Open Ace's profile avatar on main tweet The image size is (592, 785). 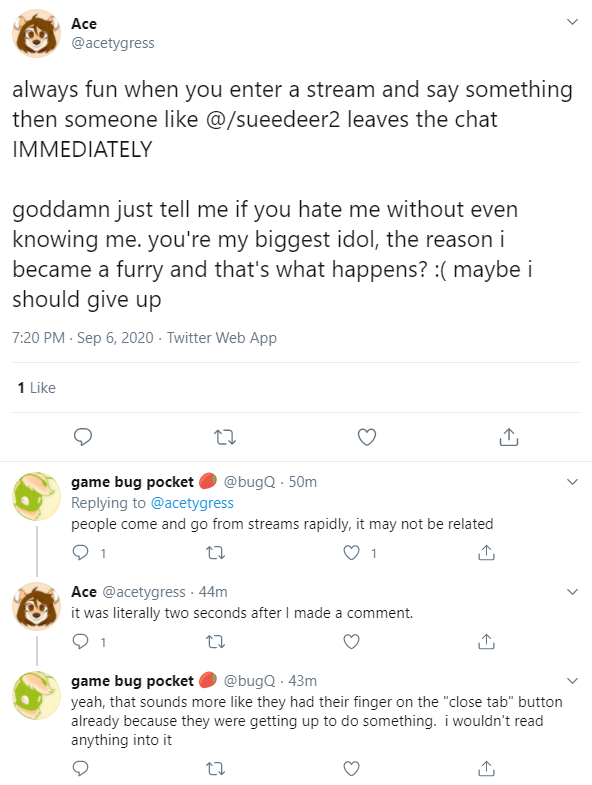[36, 34]
